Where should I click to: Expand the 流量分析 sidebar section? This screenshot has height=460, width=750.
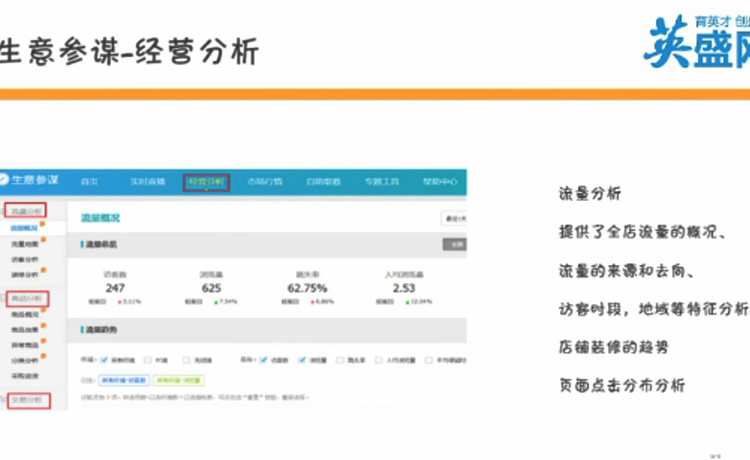[25, 212]
